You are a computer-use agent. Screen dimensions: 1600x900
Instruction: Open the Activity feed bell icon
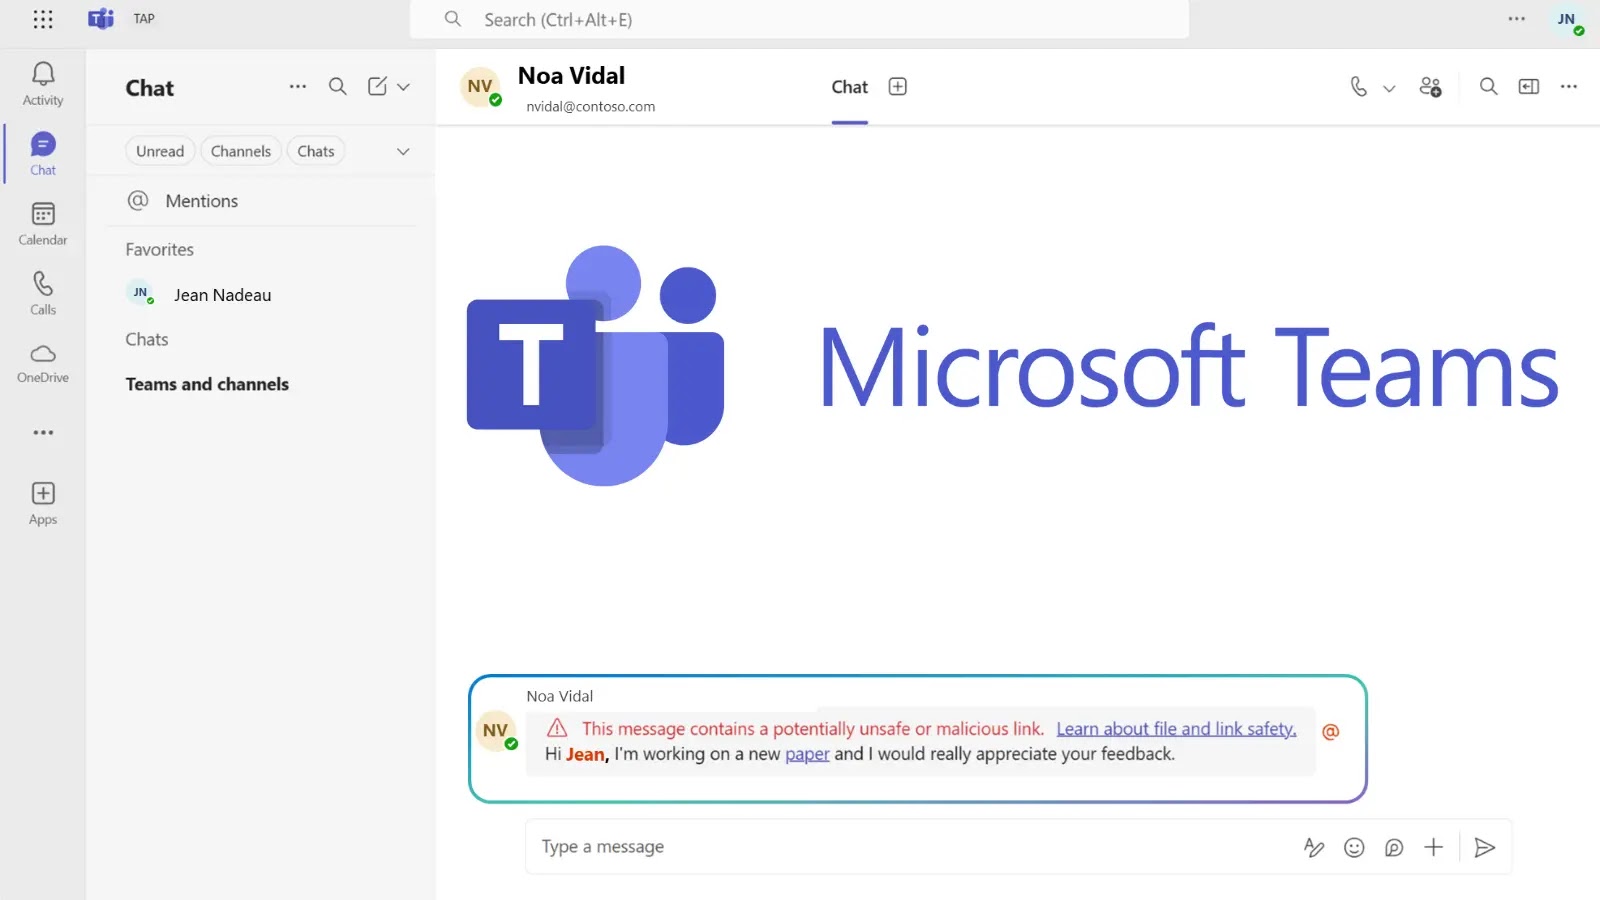coord(43,74)
